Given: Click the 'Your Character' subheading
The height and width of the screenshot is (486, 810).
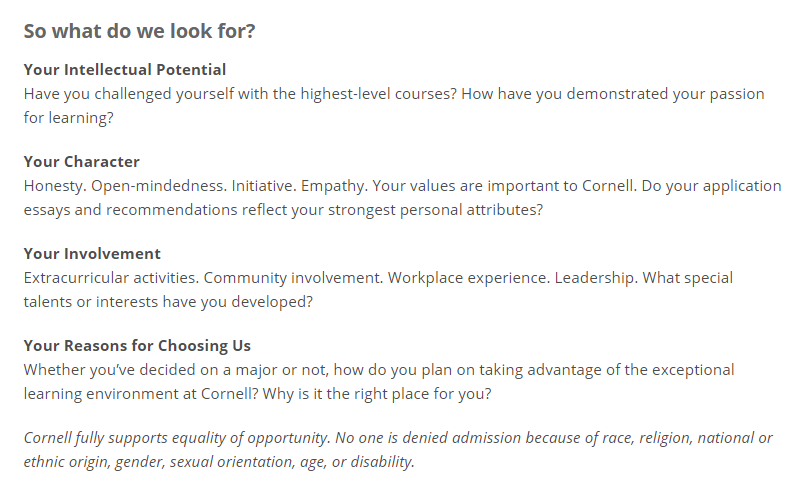Looking at the screenshot, I should click(x=82, y=162).
